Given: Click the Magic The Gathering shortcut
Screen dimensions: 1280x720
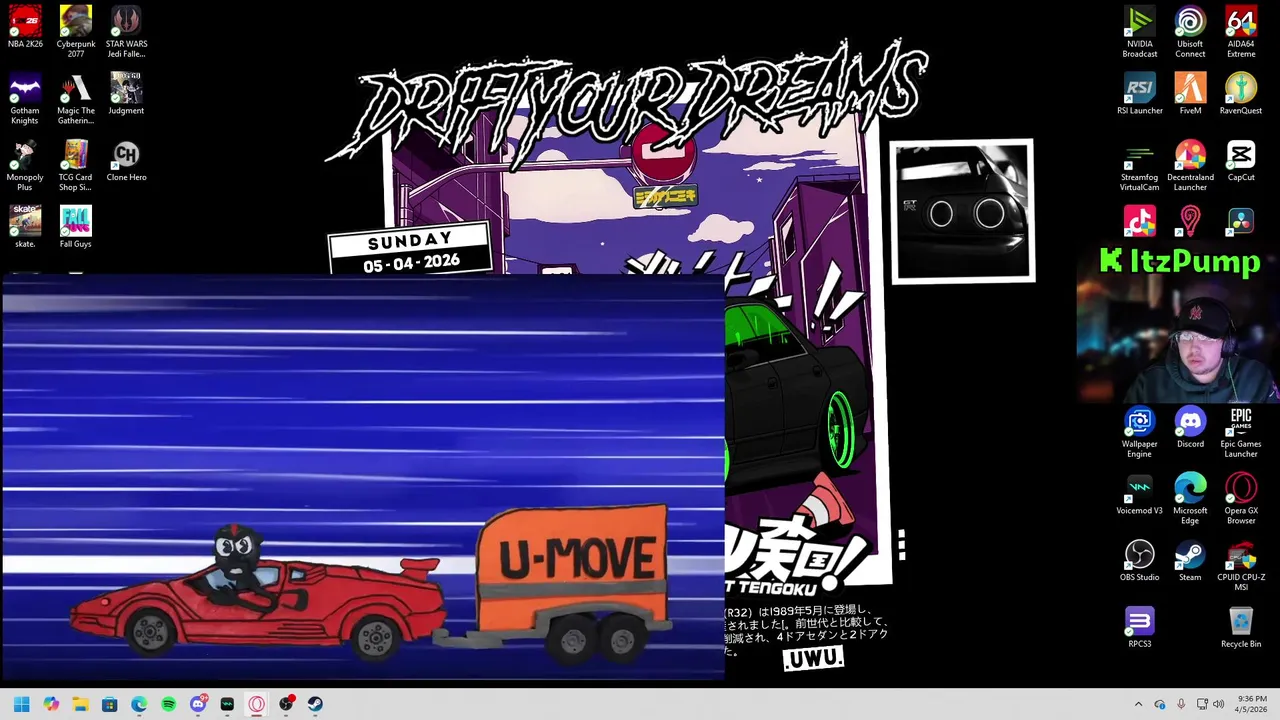Looking at the screenshot, I should [76, 98].
